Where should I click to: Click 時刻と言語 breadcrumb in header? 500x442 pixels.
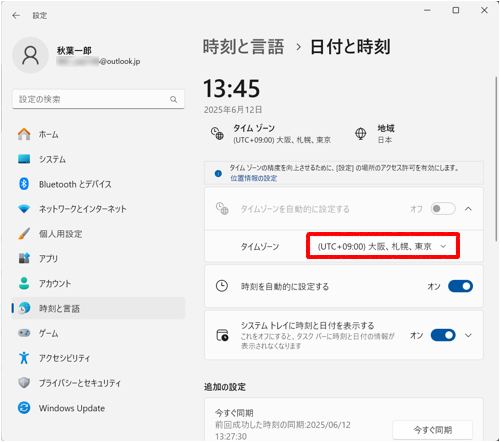[x=244, y=47]
